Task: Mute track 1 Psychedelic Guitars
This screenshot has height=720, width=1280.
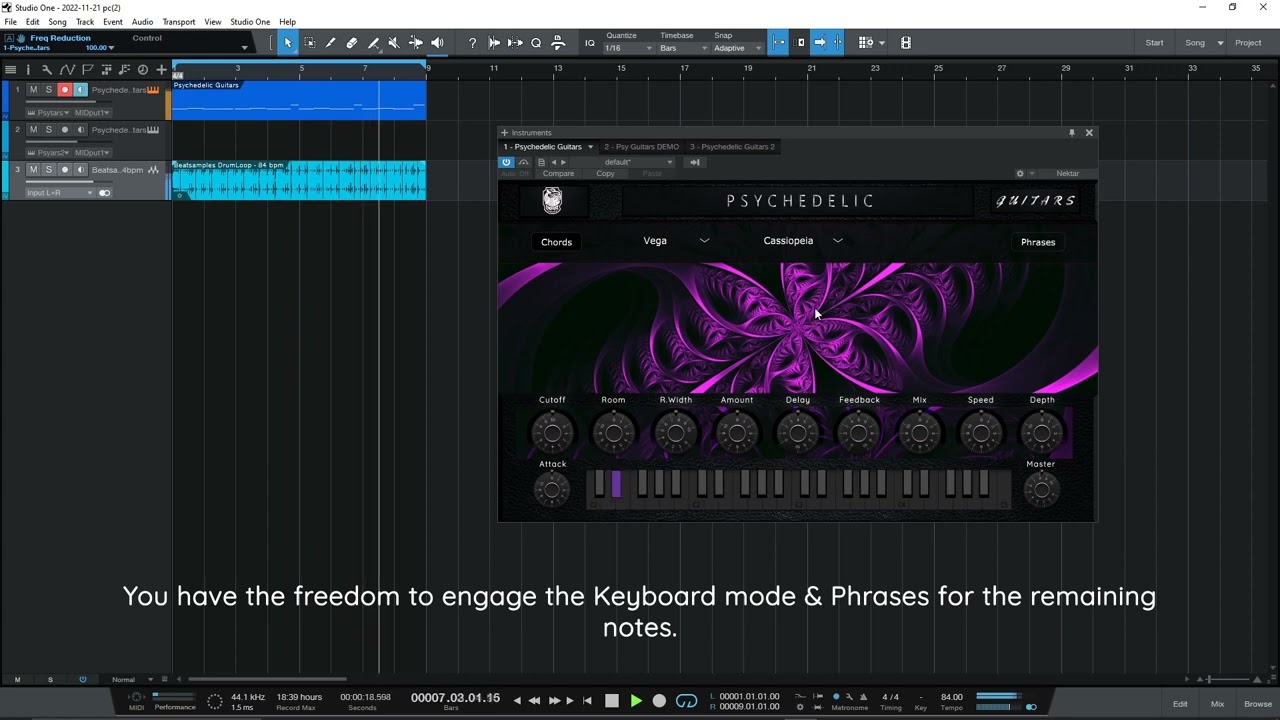Action: (33, 90)
